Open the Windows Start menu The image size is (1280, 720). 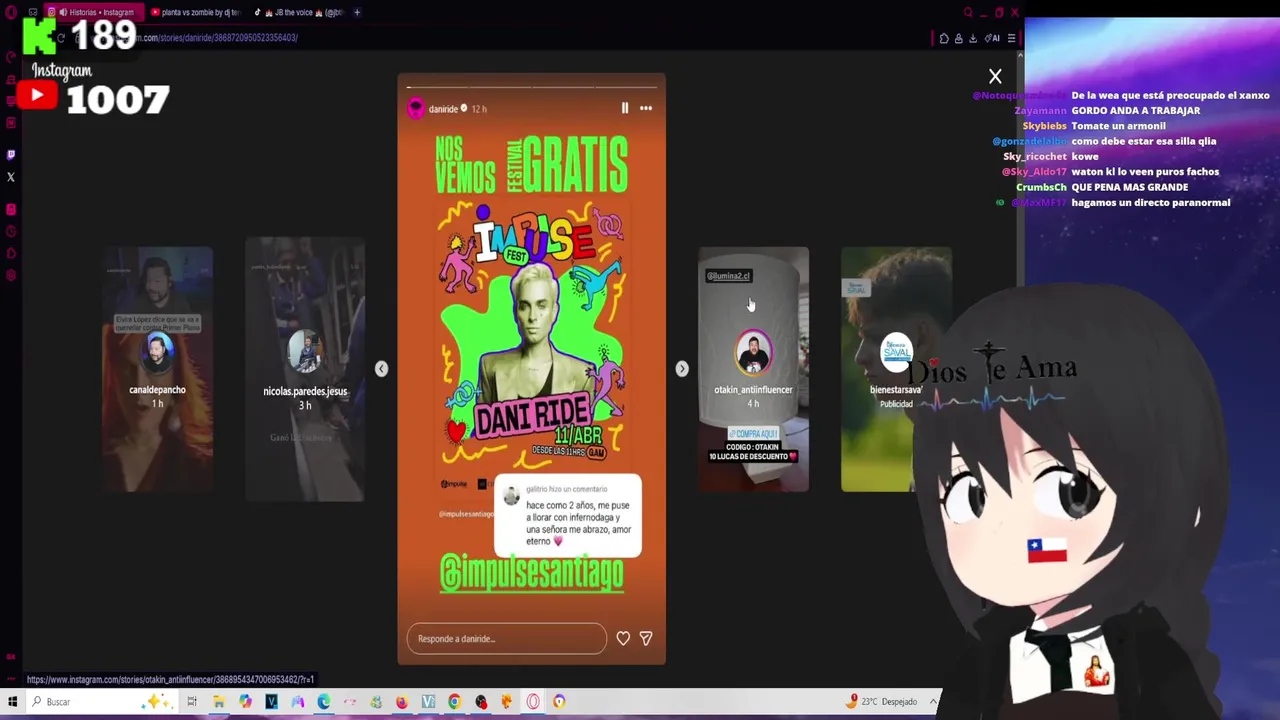pyautogui.click(x=12, y=701)
